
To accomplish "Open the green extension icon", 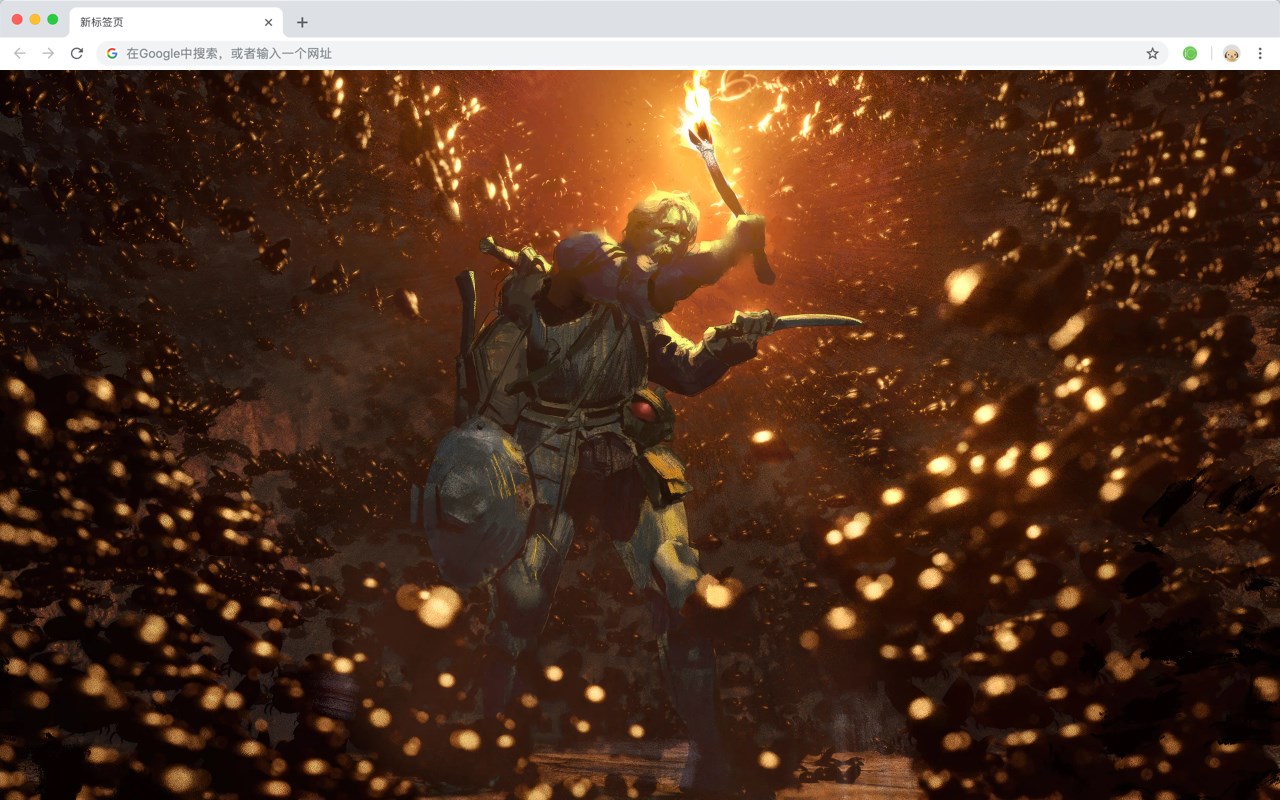I will tap(1190, 53).
